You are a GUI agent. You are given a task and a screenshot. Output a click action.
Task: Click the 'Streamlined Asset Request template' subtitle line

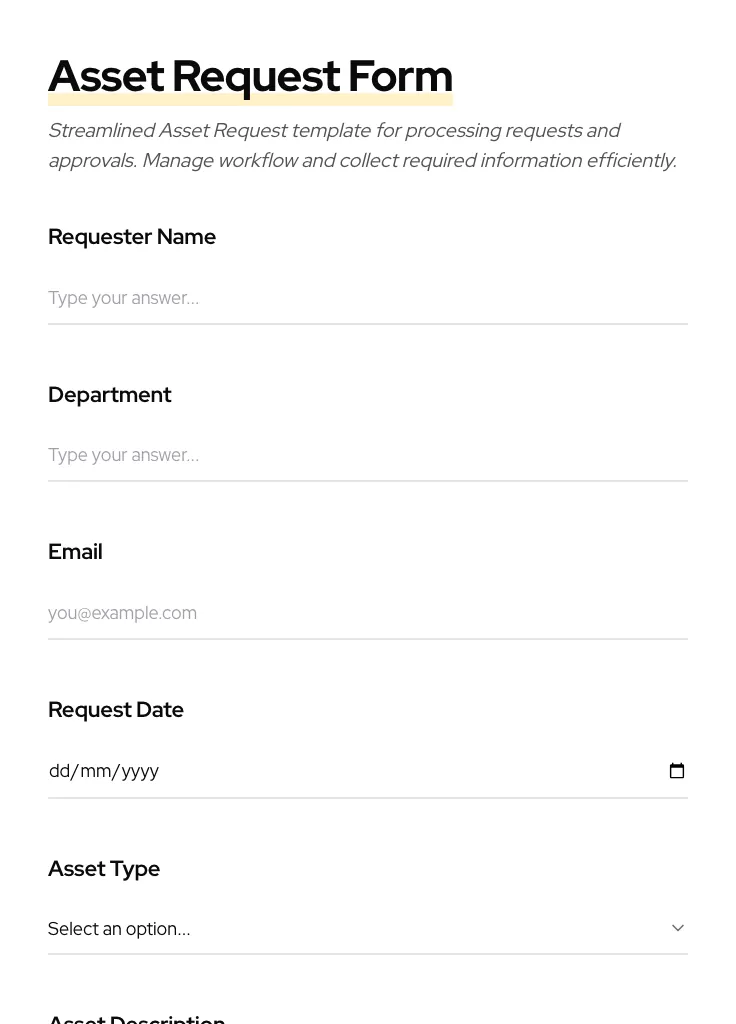coord(334,130)
